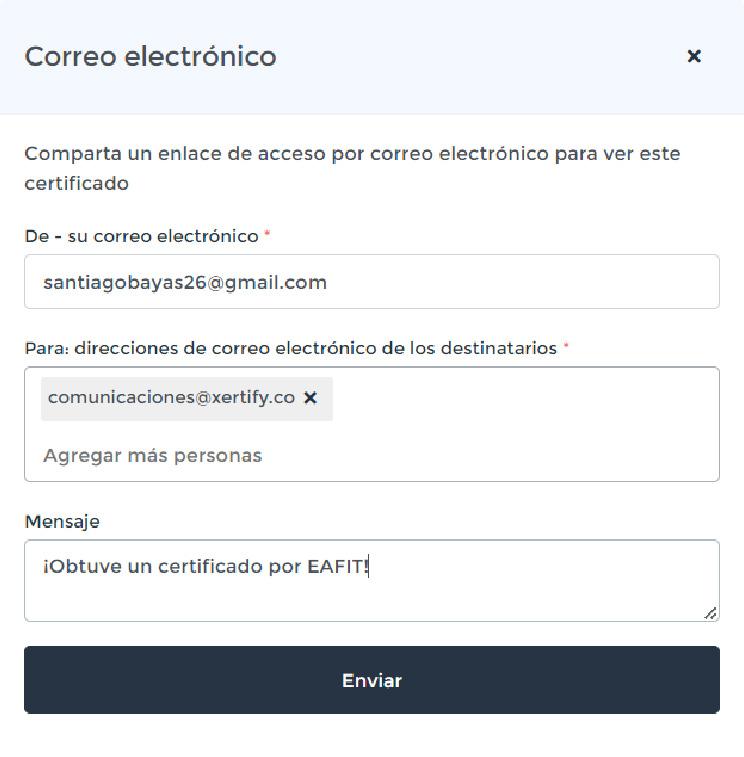
Task: Place cursor after "EAFIT!" in message
Action: pyautogui.click(x=371, y=567)
